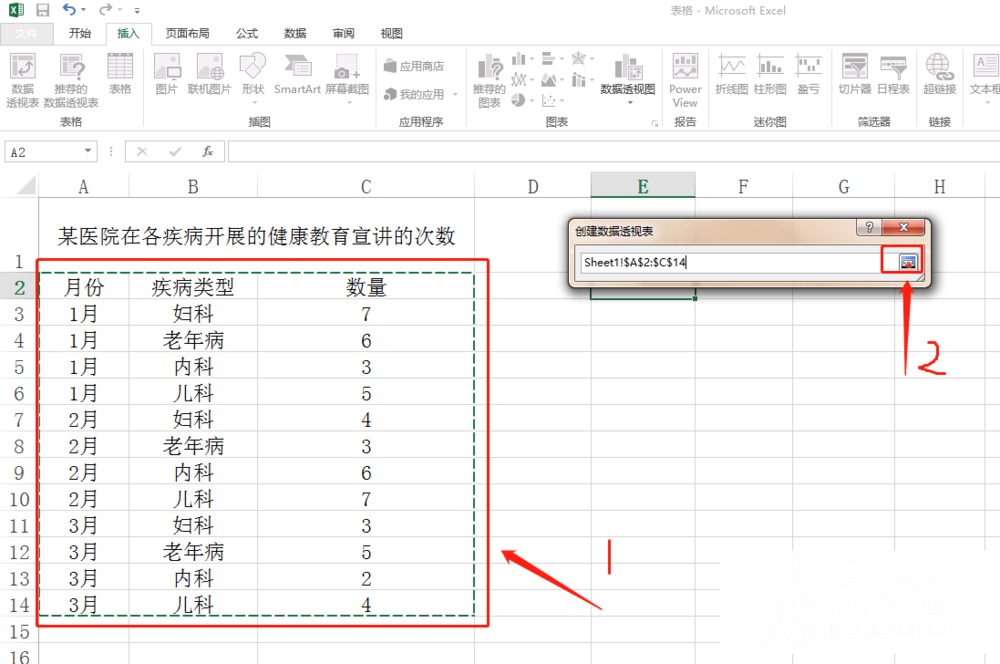1000x664 pixels.
Task: Click the PivotTable ribbon icon
Action: [22, 80]
